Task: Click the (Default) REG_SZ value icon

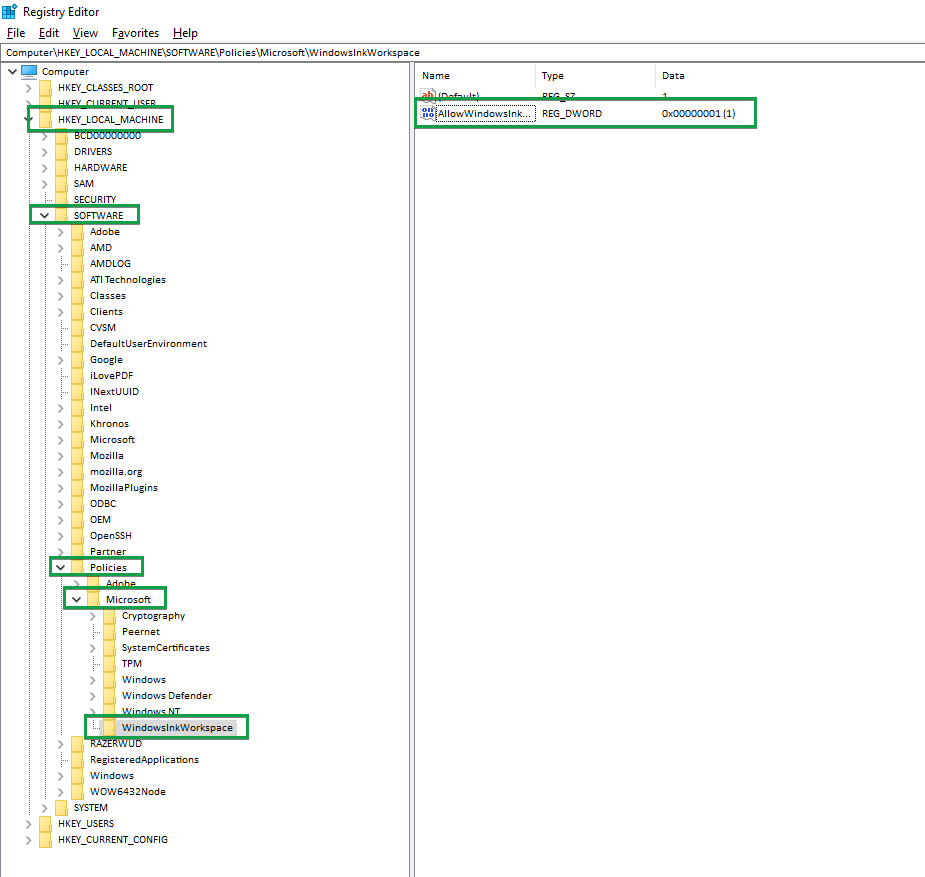Action: point(427,95)
